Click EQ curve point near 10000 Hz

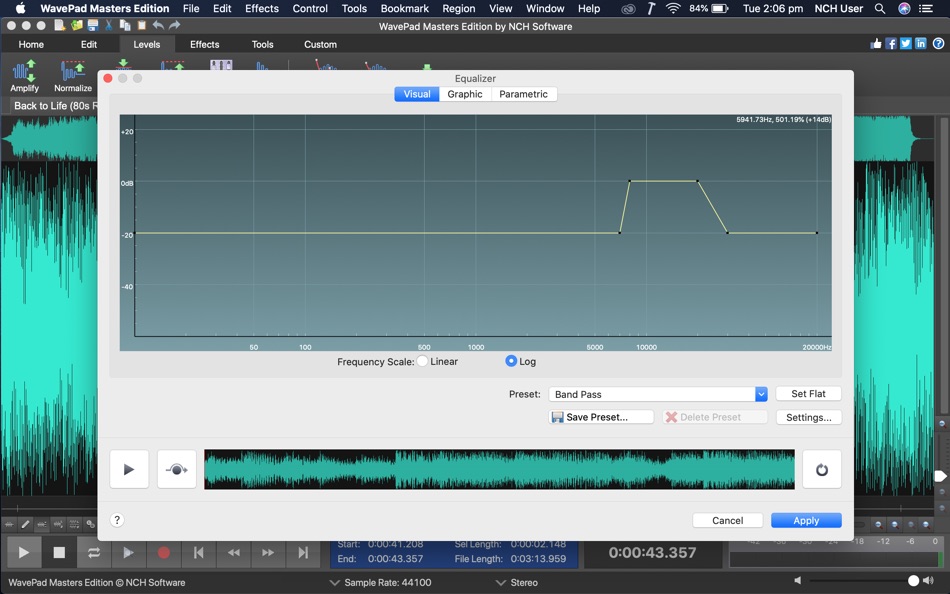click(x=629, y=181)
